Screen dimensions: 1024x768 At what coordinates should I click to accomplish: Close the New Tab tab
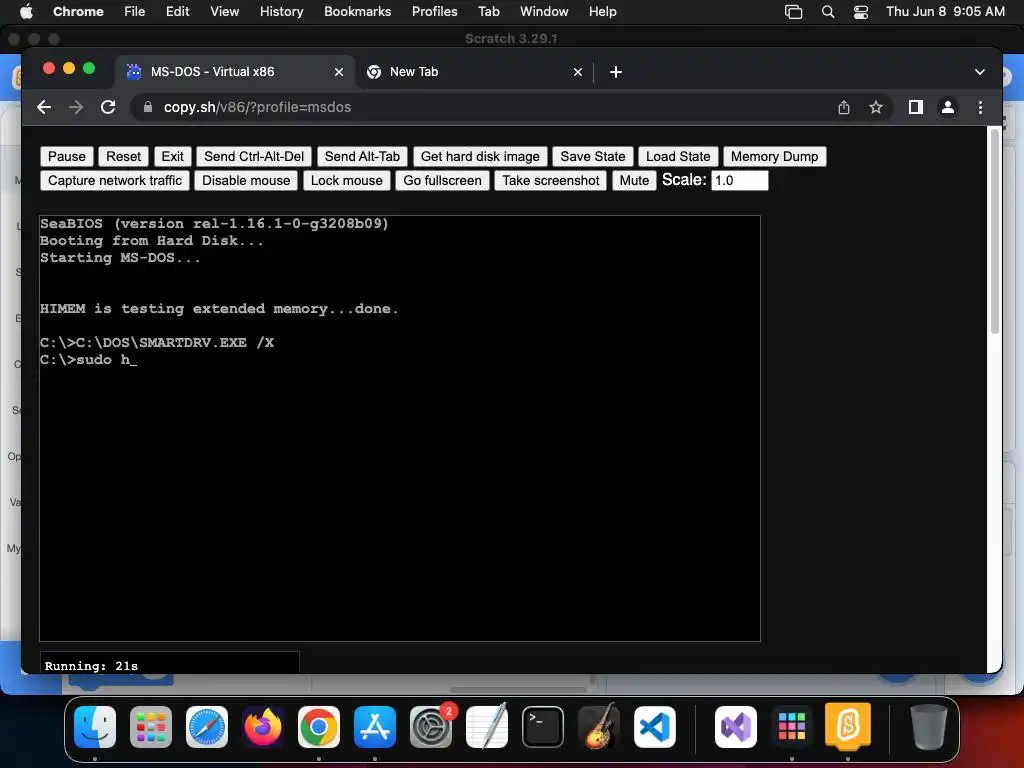click(578, 72)
